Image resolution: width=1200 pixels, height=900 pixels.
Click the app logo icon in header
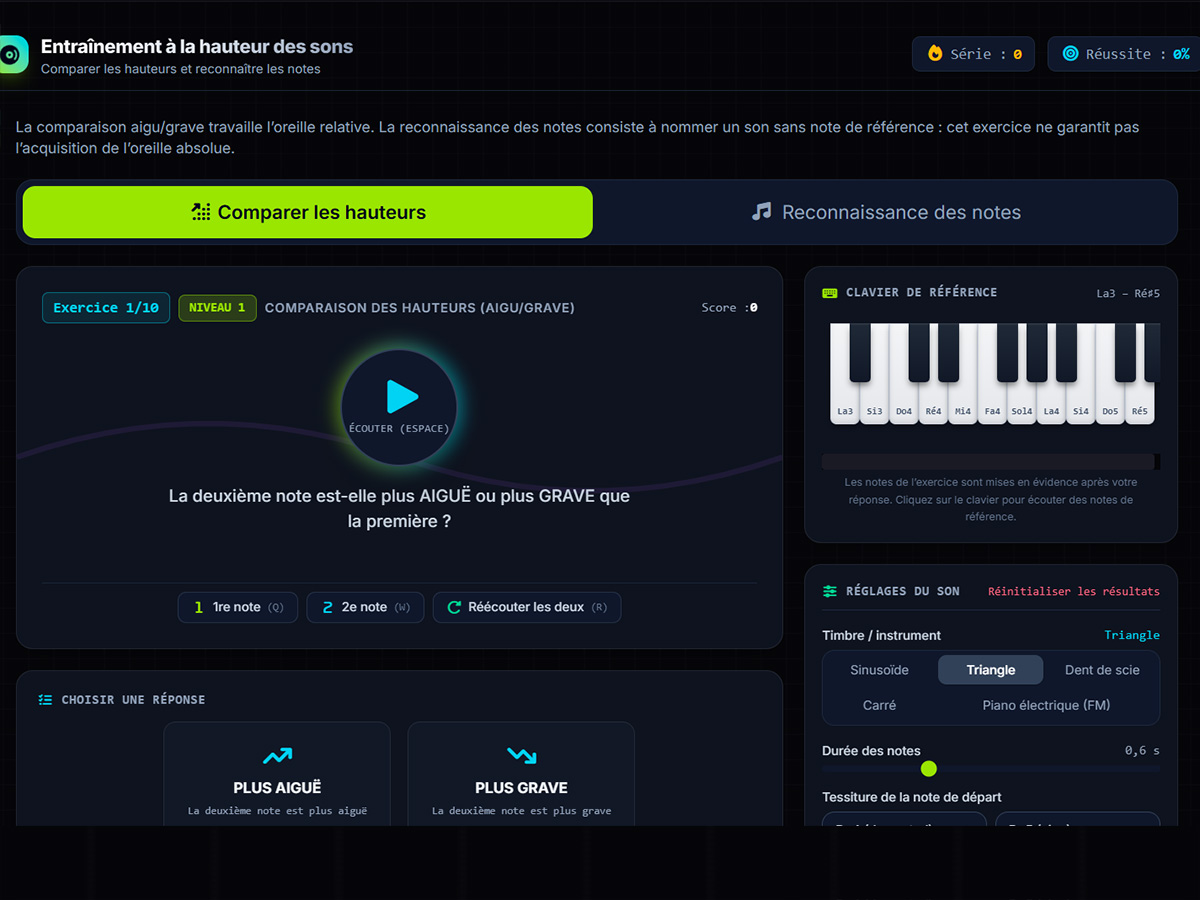[x=12, y=54]
